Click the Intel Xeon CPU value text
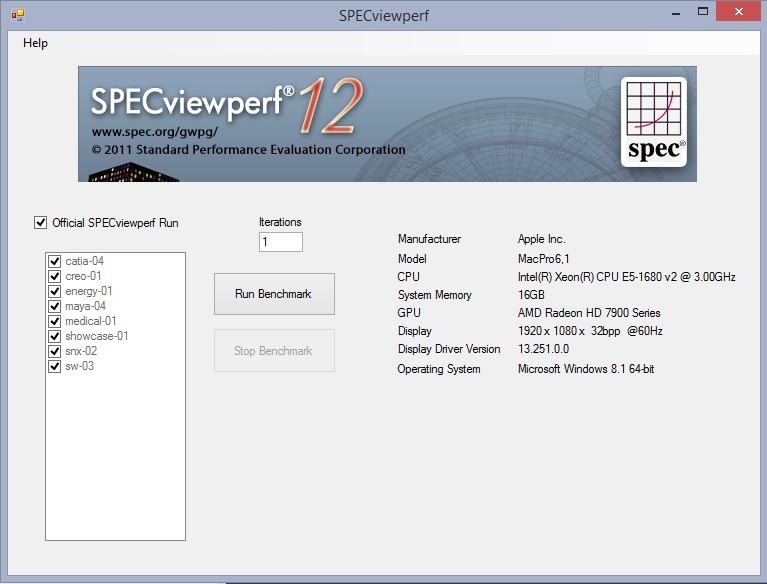The image size is (767, 584). coord(627,277)
